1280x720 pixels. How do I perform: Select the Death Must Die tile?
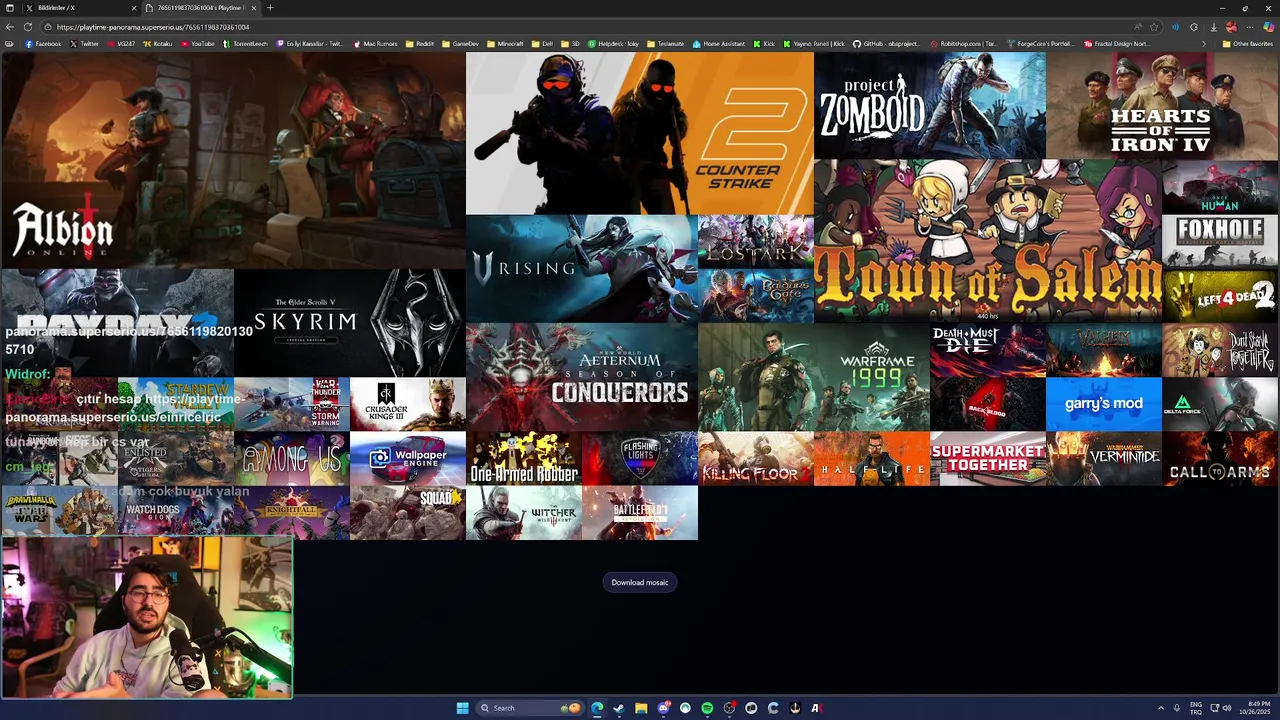click(x=988, y=349)
